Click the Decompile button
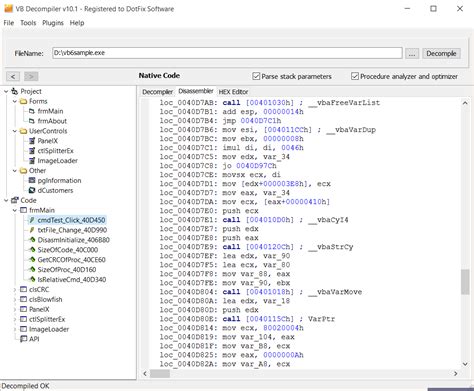474x391 pixels. pos(441,53)
